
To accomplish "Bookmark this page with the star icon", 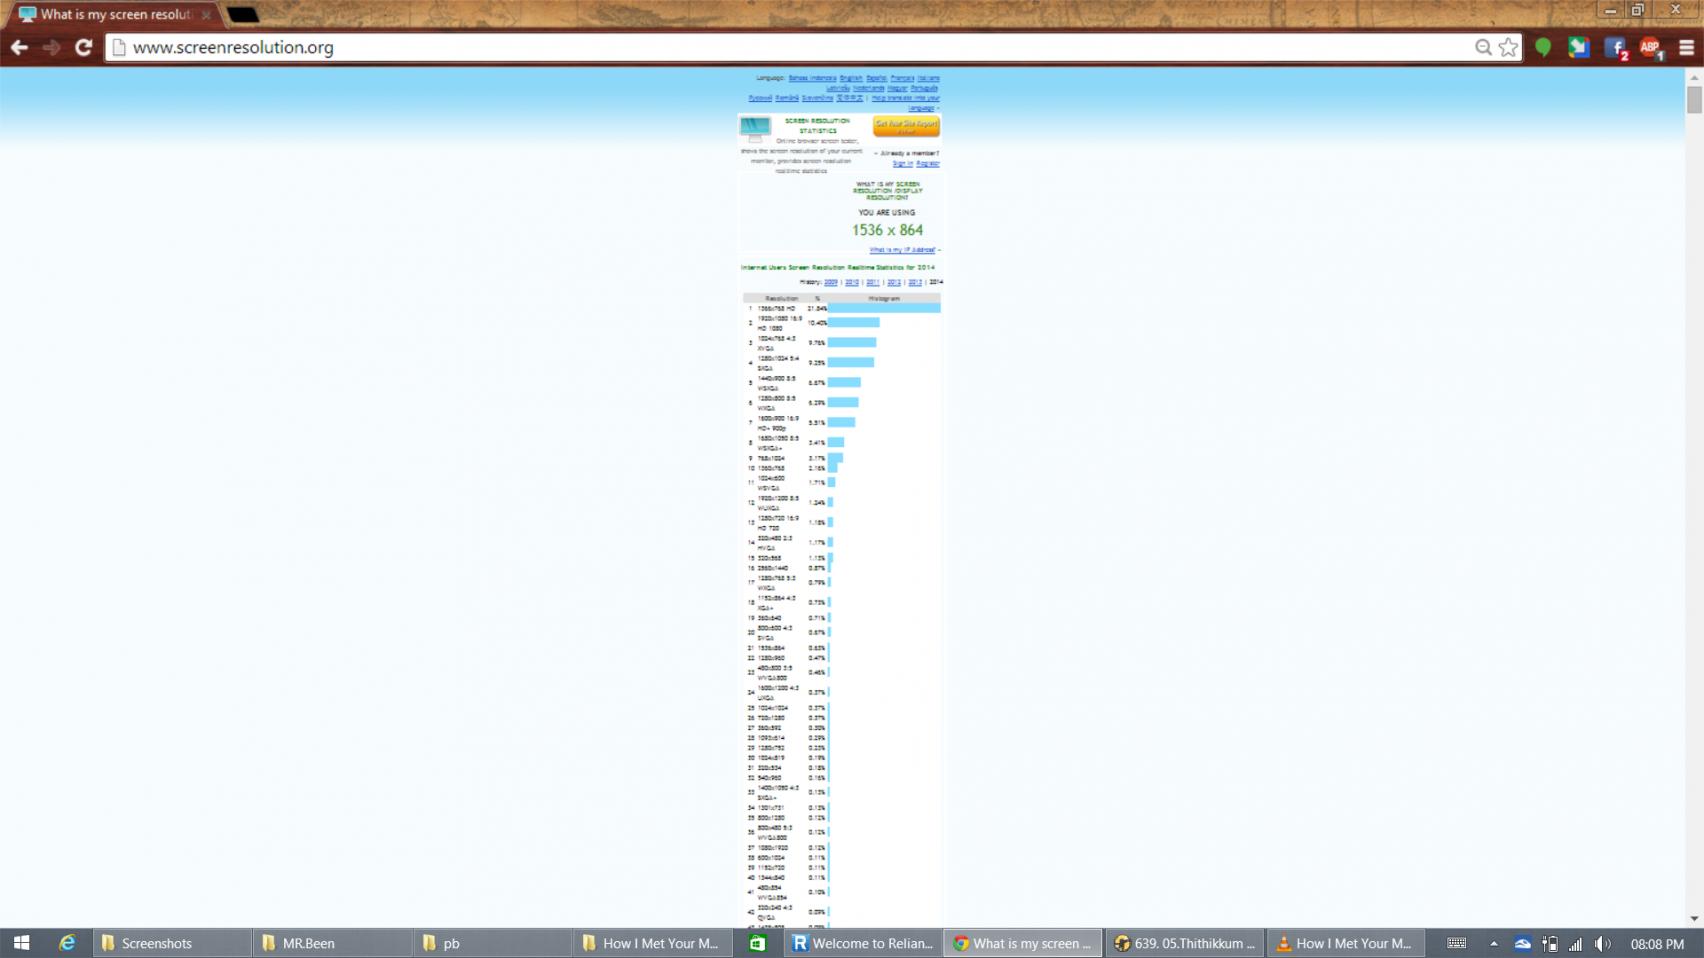I will [1508, 47].
